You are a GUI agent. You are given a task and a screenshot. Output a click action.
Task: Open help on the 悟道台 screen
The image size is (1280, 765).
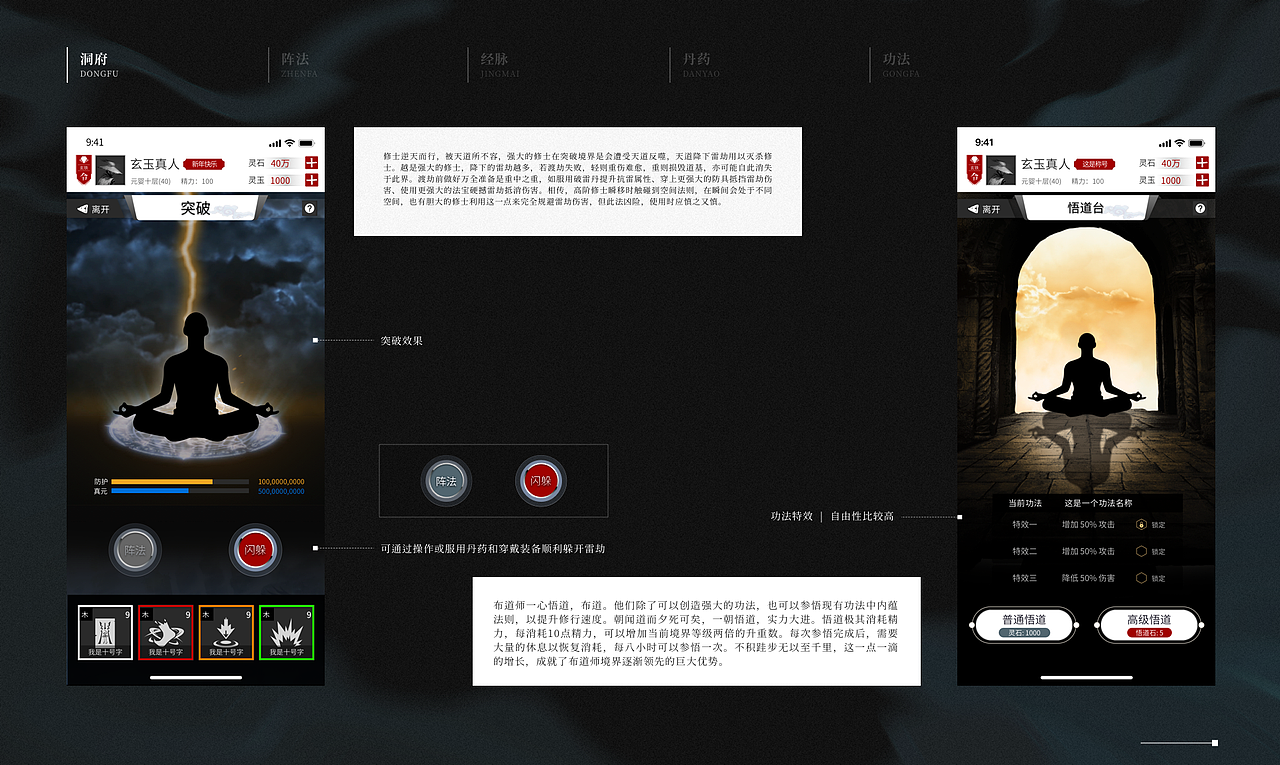(x=1200, y=207)
